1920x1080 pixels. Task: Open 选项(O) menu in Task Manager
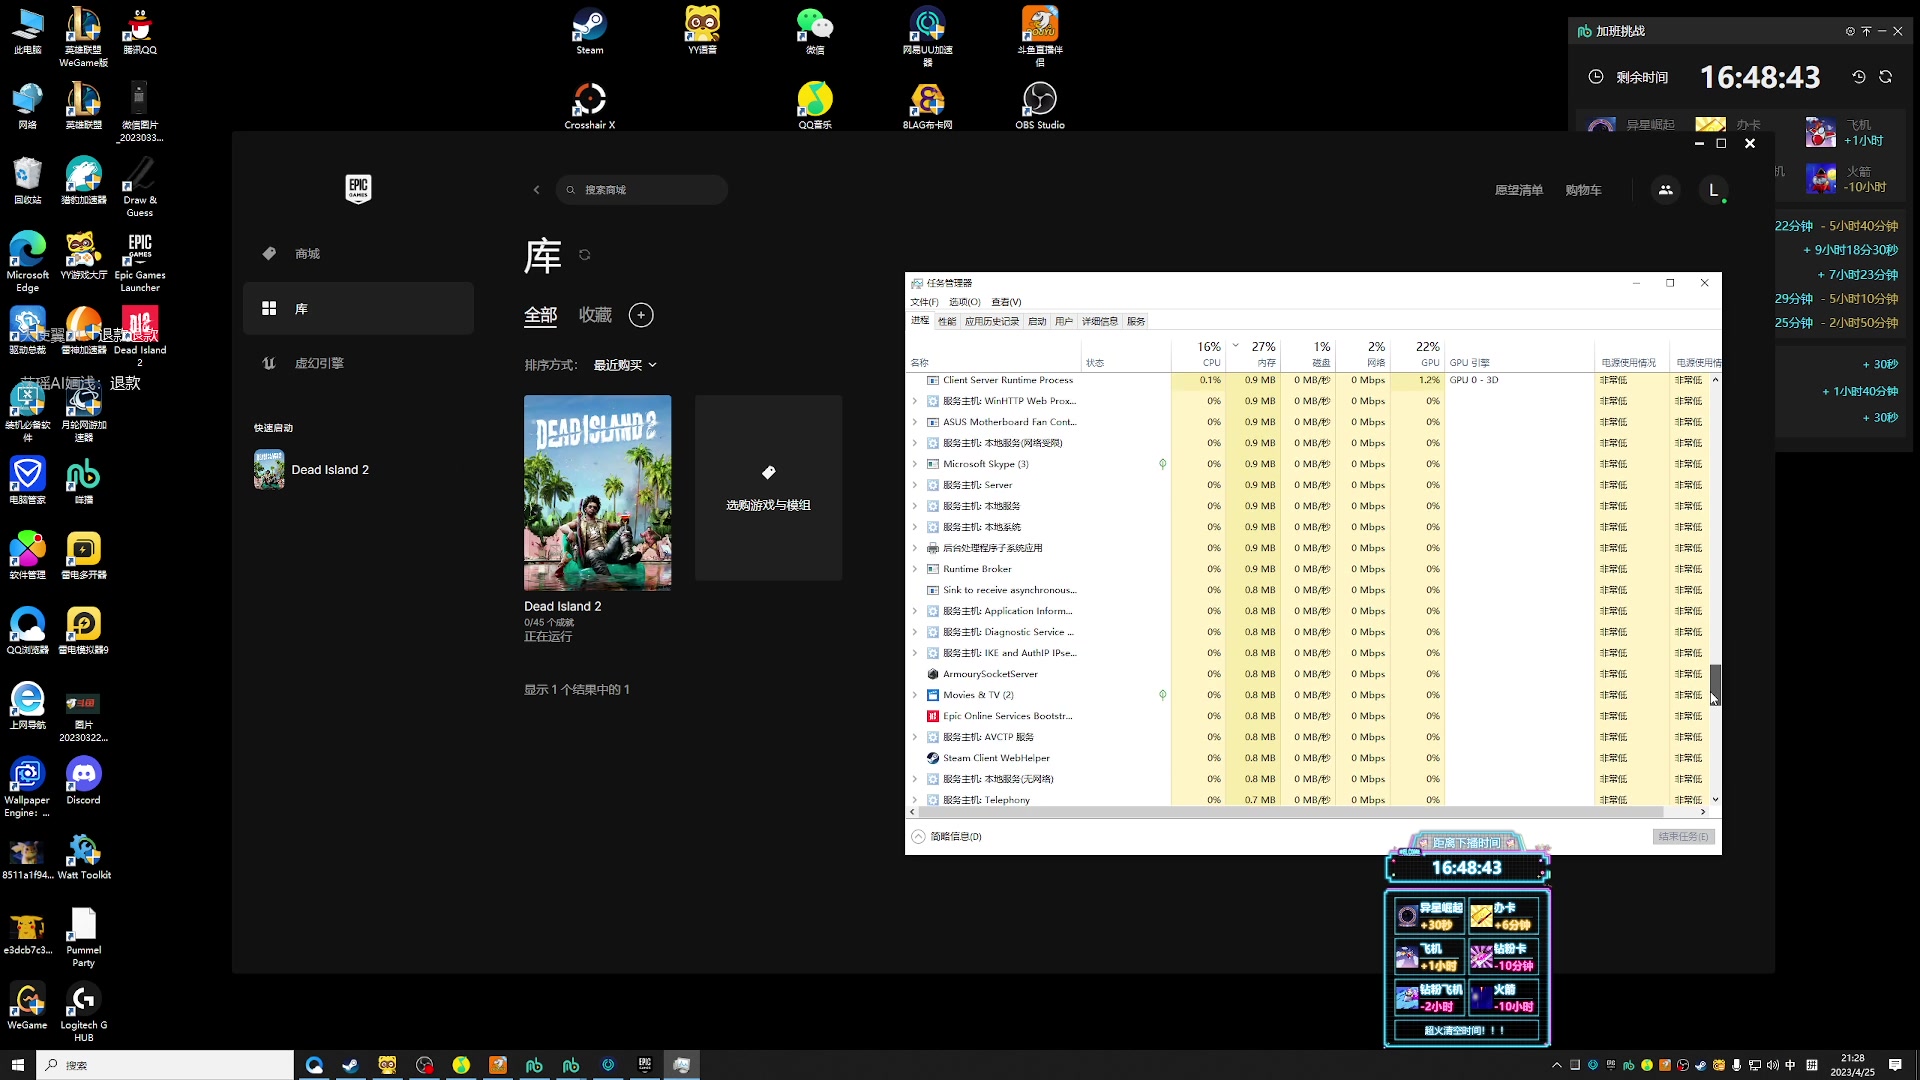click(x=964, y=302)
